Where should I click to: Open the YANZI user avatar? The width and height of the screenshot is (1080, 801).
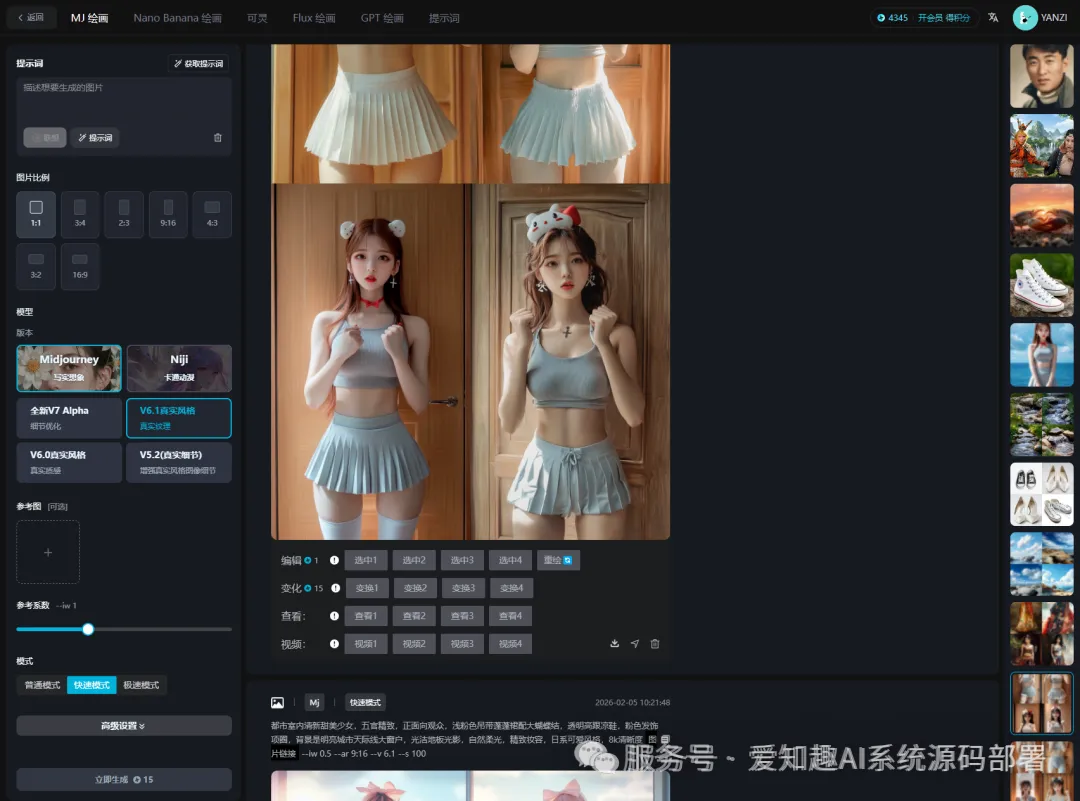[x=1025, y=18]
